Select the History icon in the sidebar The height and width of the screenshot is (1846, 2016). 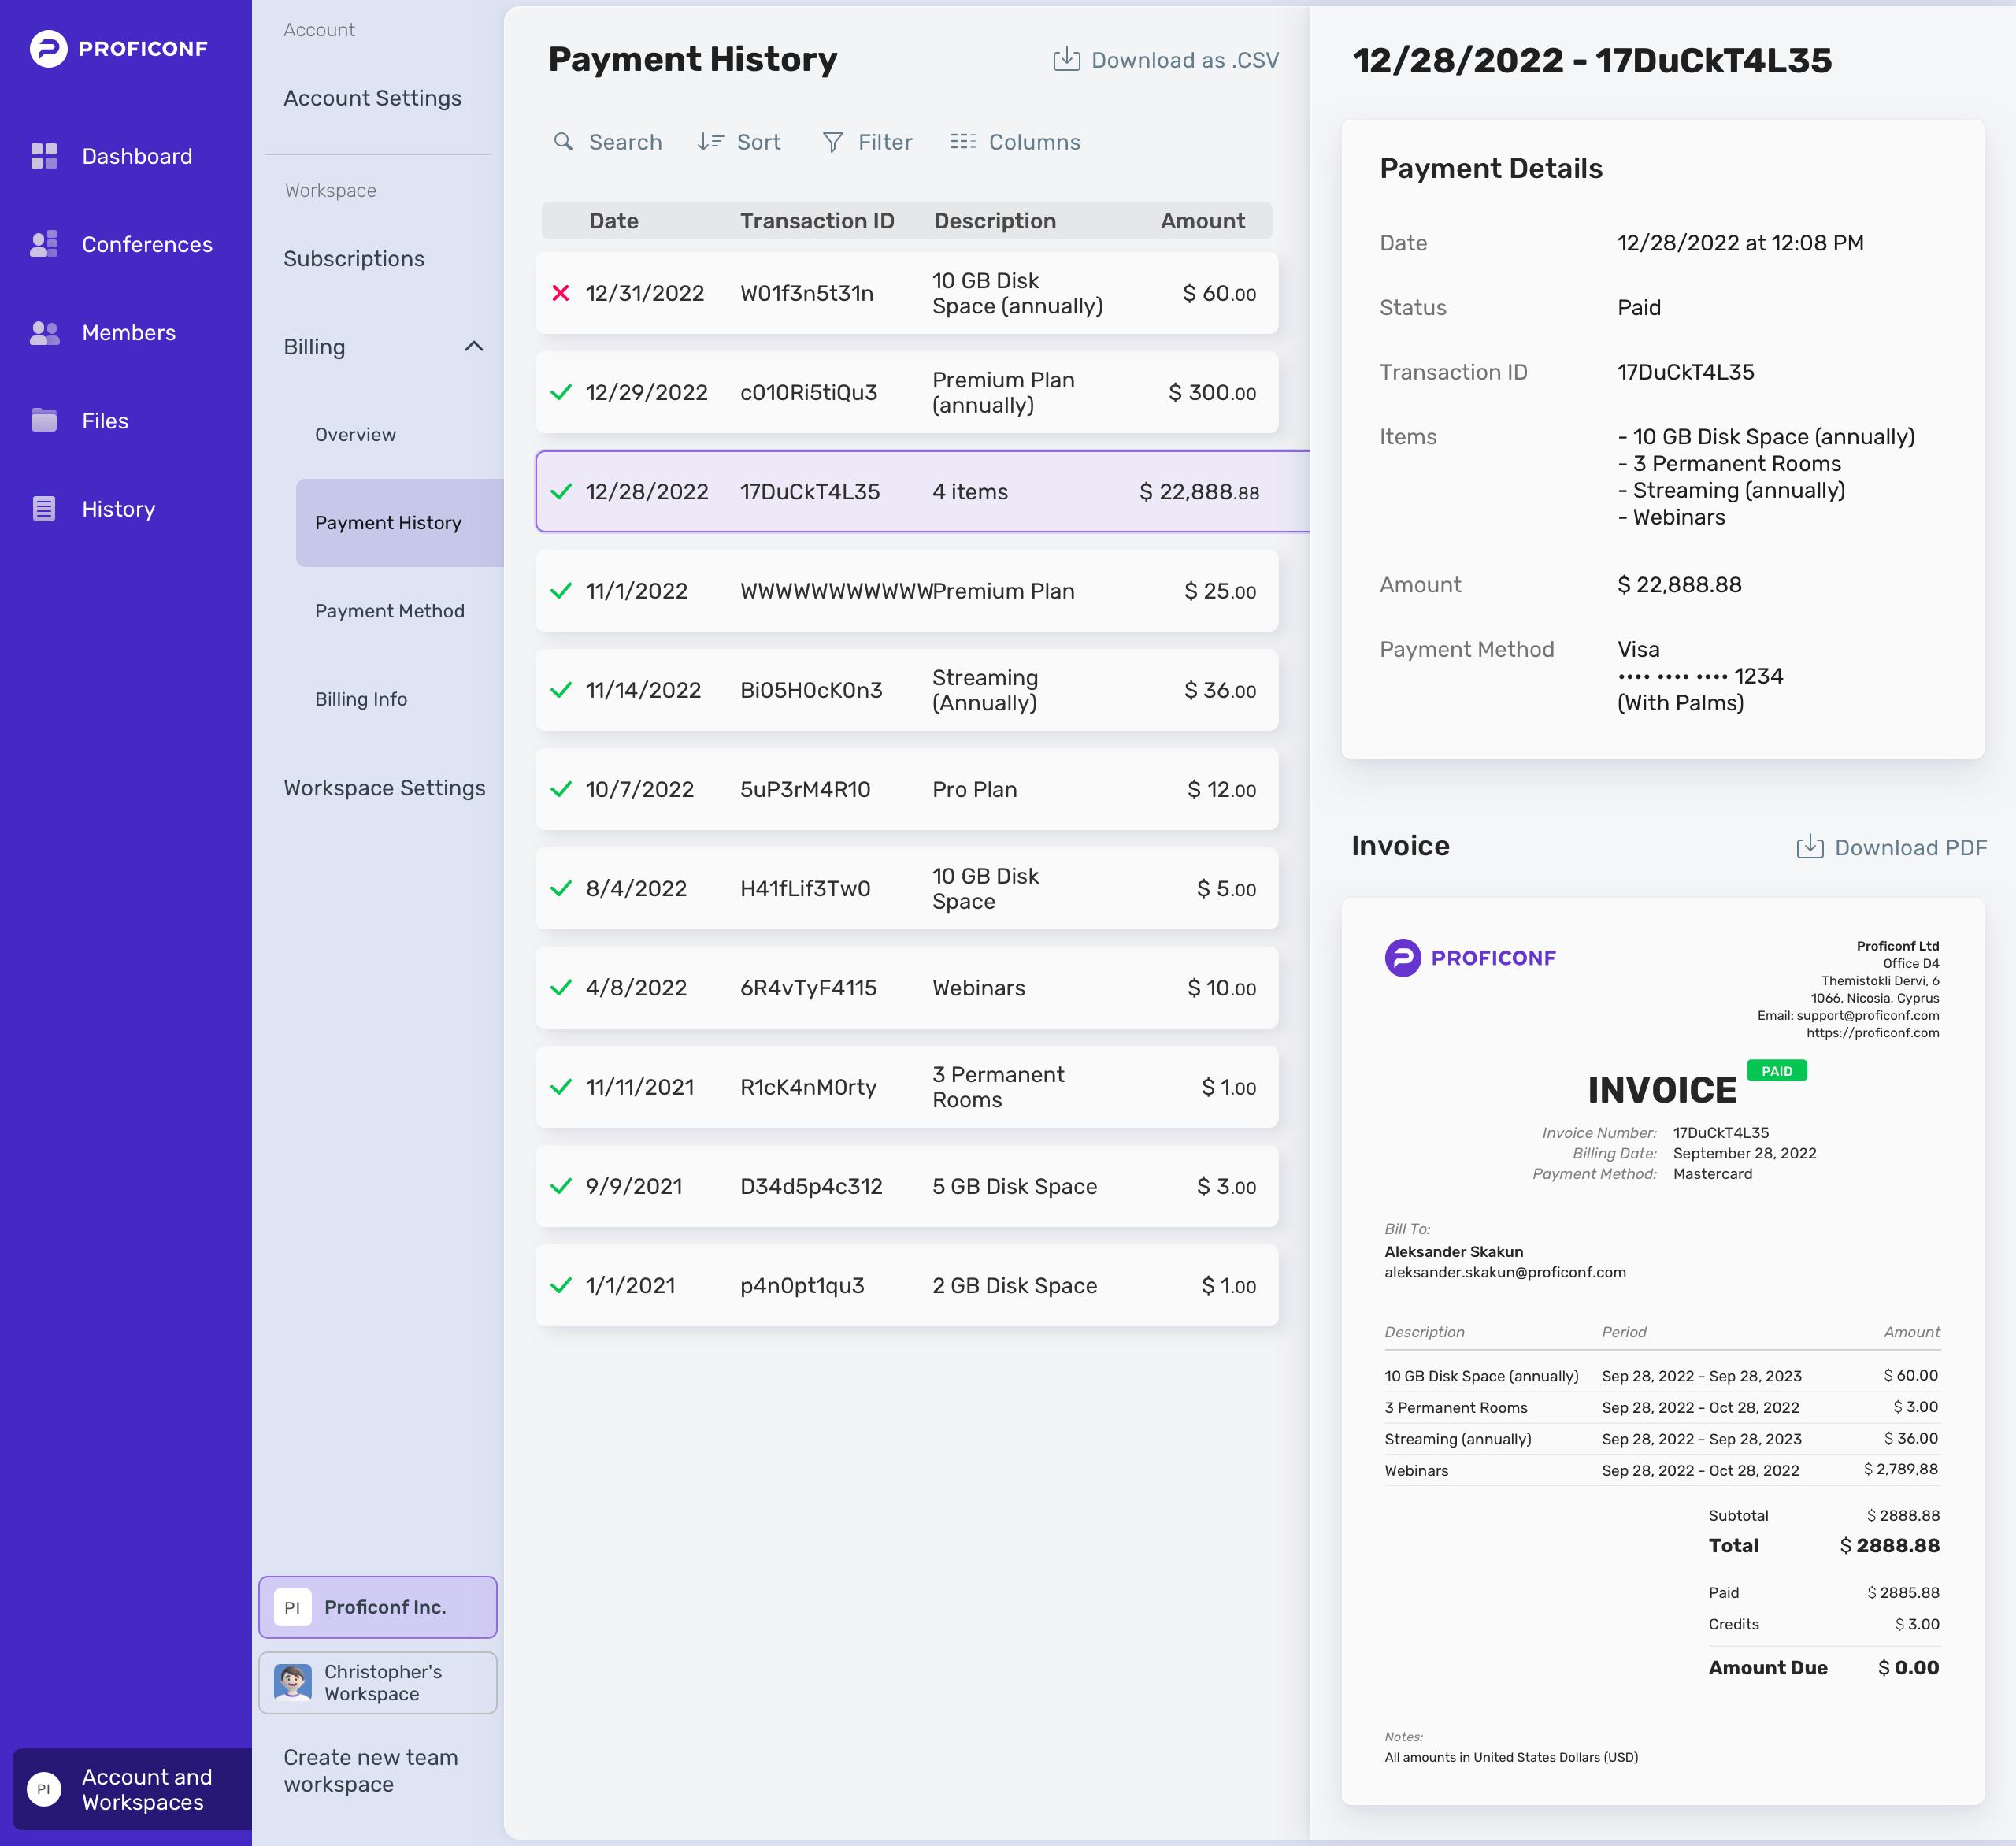(44, 509)
